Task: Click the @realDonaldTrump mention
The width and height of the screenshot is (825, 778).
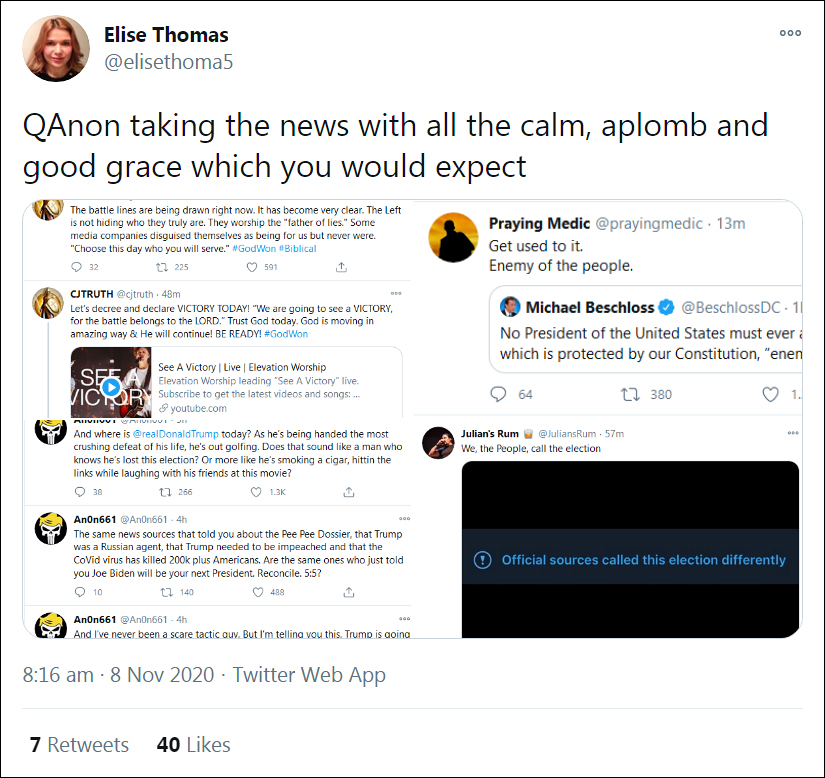Action: (176, 434)
